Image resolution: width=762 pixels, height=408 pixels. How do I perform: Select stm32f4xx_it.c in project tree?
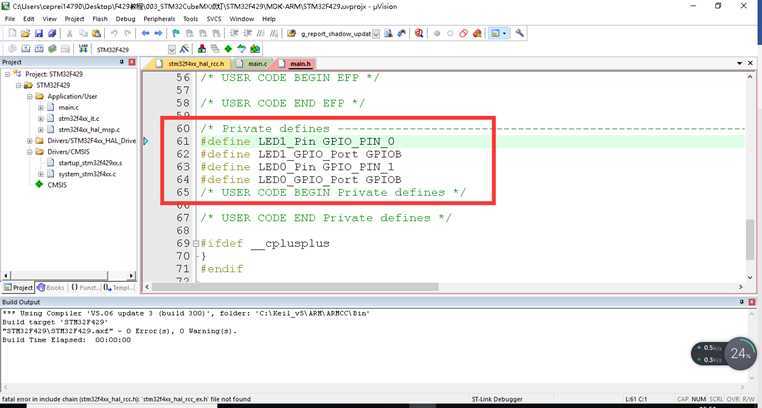[x=79, y=119]
